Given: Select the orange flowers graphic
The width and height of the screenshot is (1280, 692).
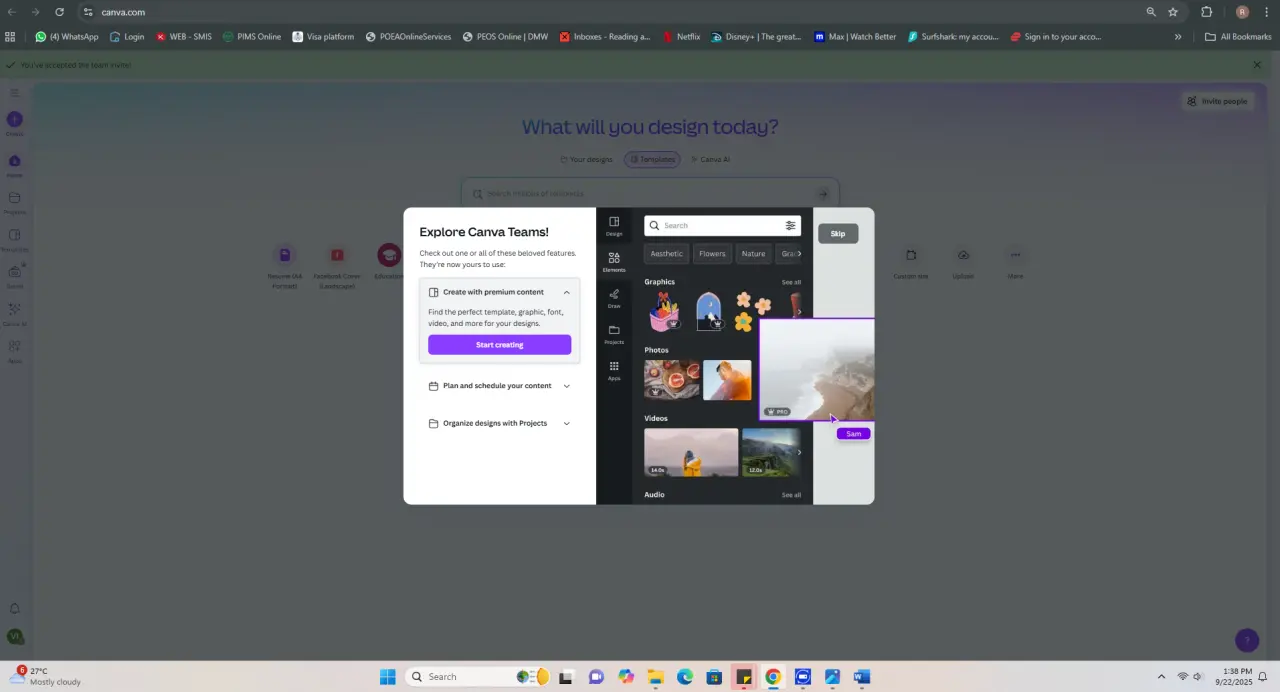Looking at the screenshot, I should click(x=752, y=311).
